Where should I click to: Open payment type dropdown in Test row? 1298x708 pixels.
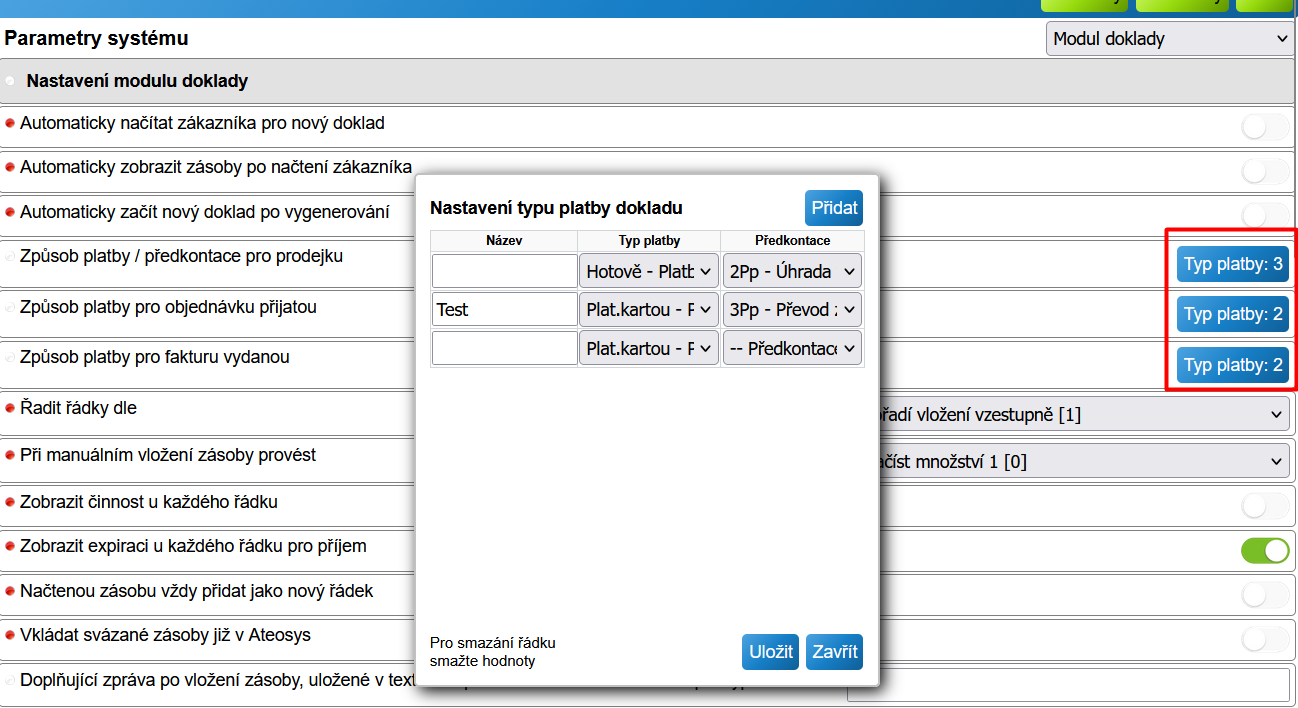point(649,310)
